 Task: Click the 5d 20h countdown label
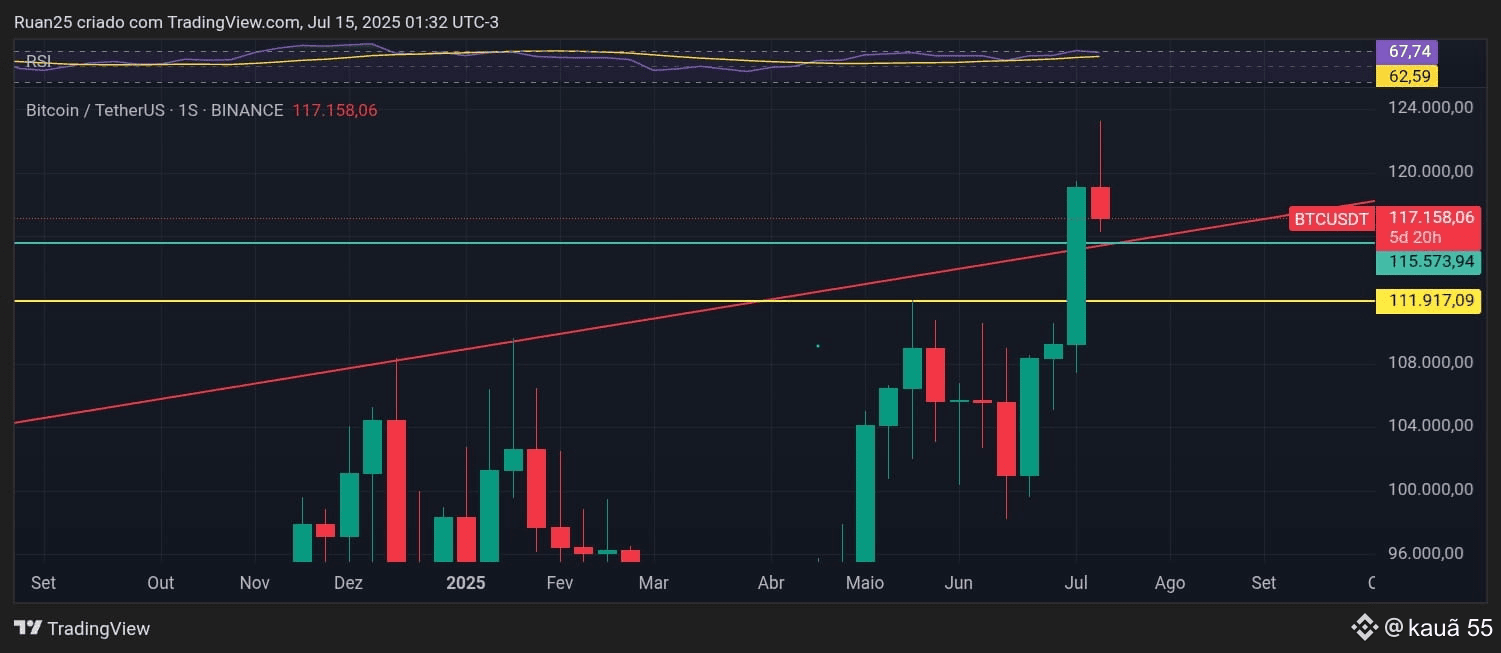pos(1414,238)
